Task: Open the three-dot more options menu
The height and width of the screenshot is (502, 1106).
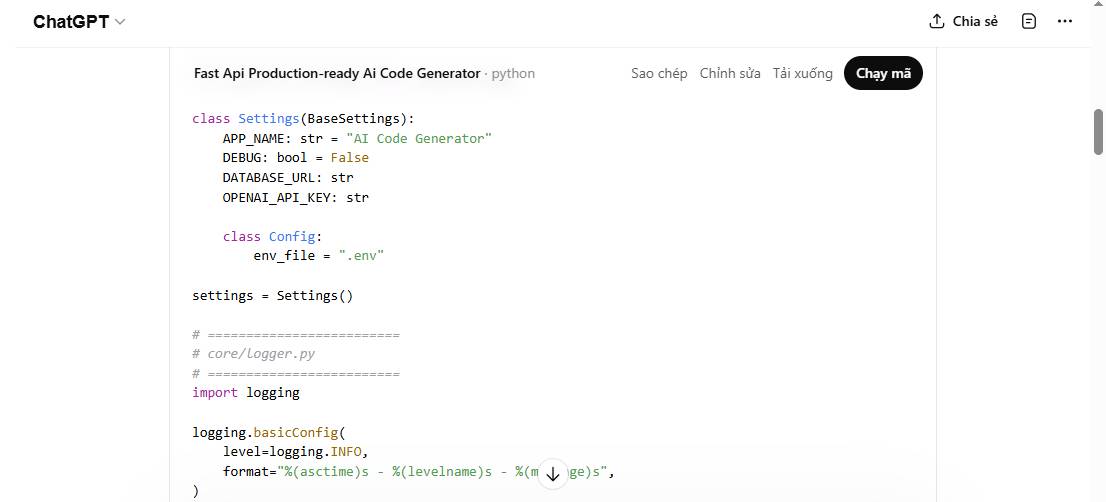Action: pyautogui.click(x=1065, y=21)
